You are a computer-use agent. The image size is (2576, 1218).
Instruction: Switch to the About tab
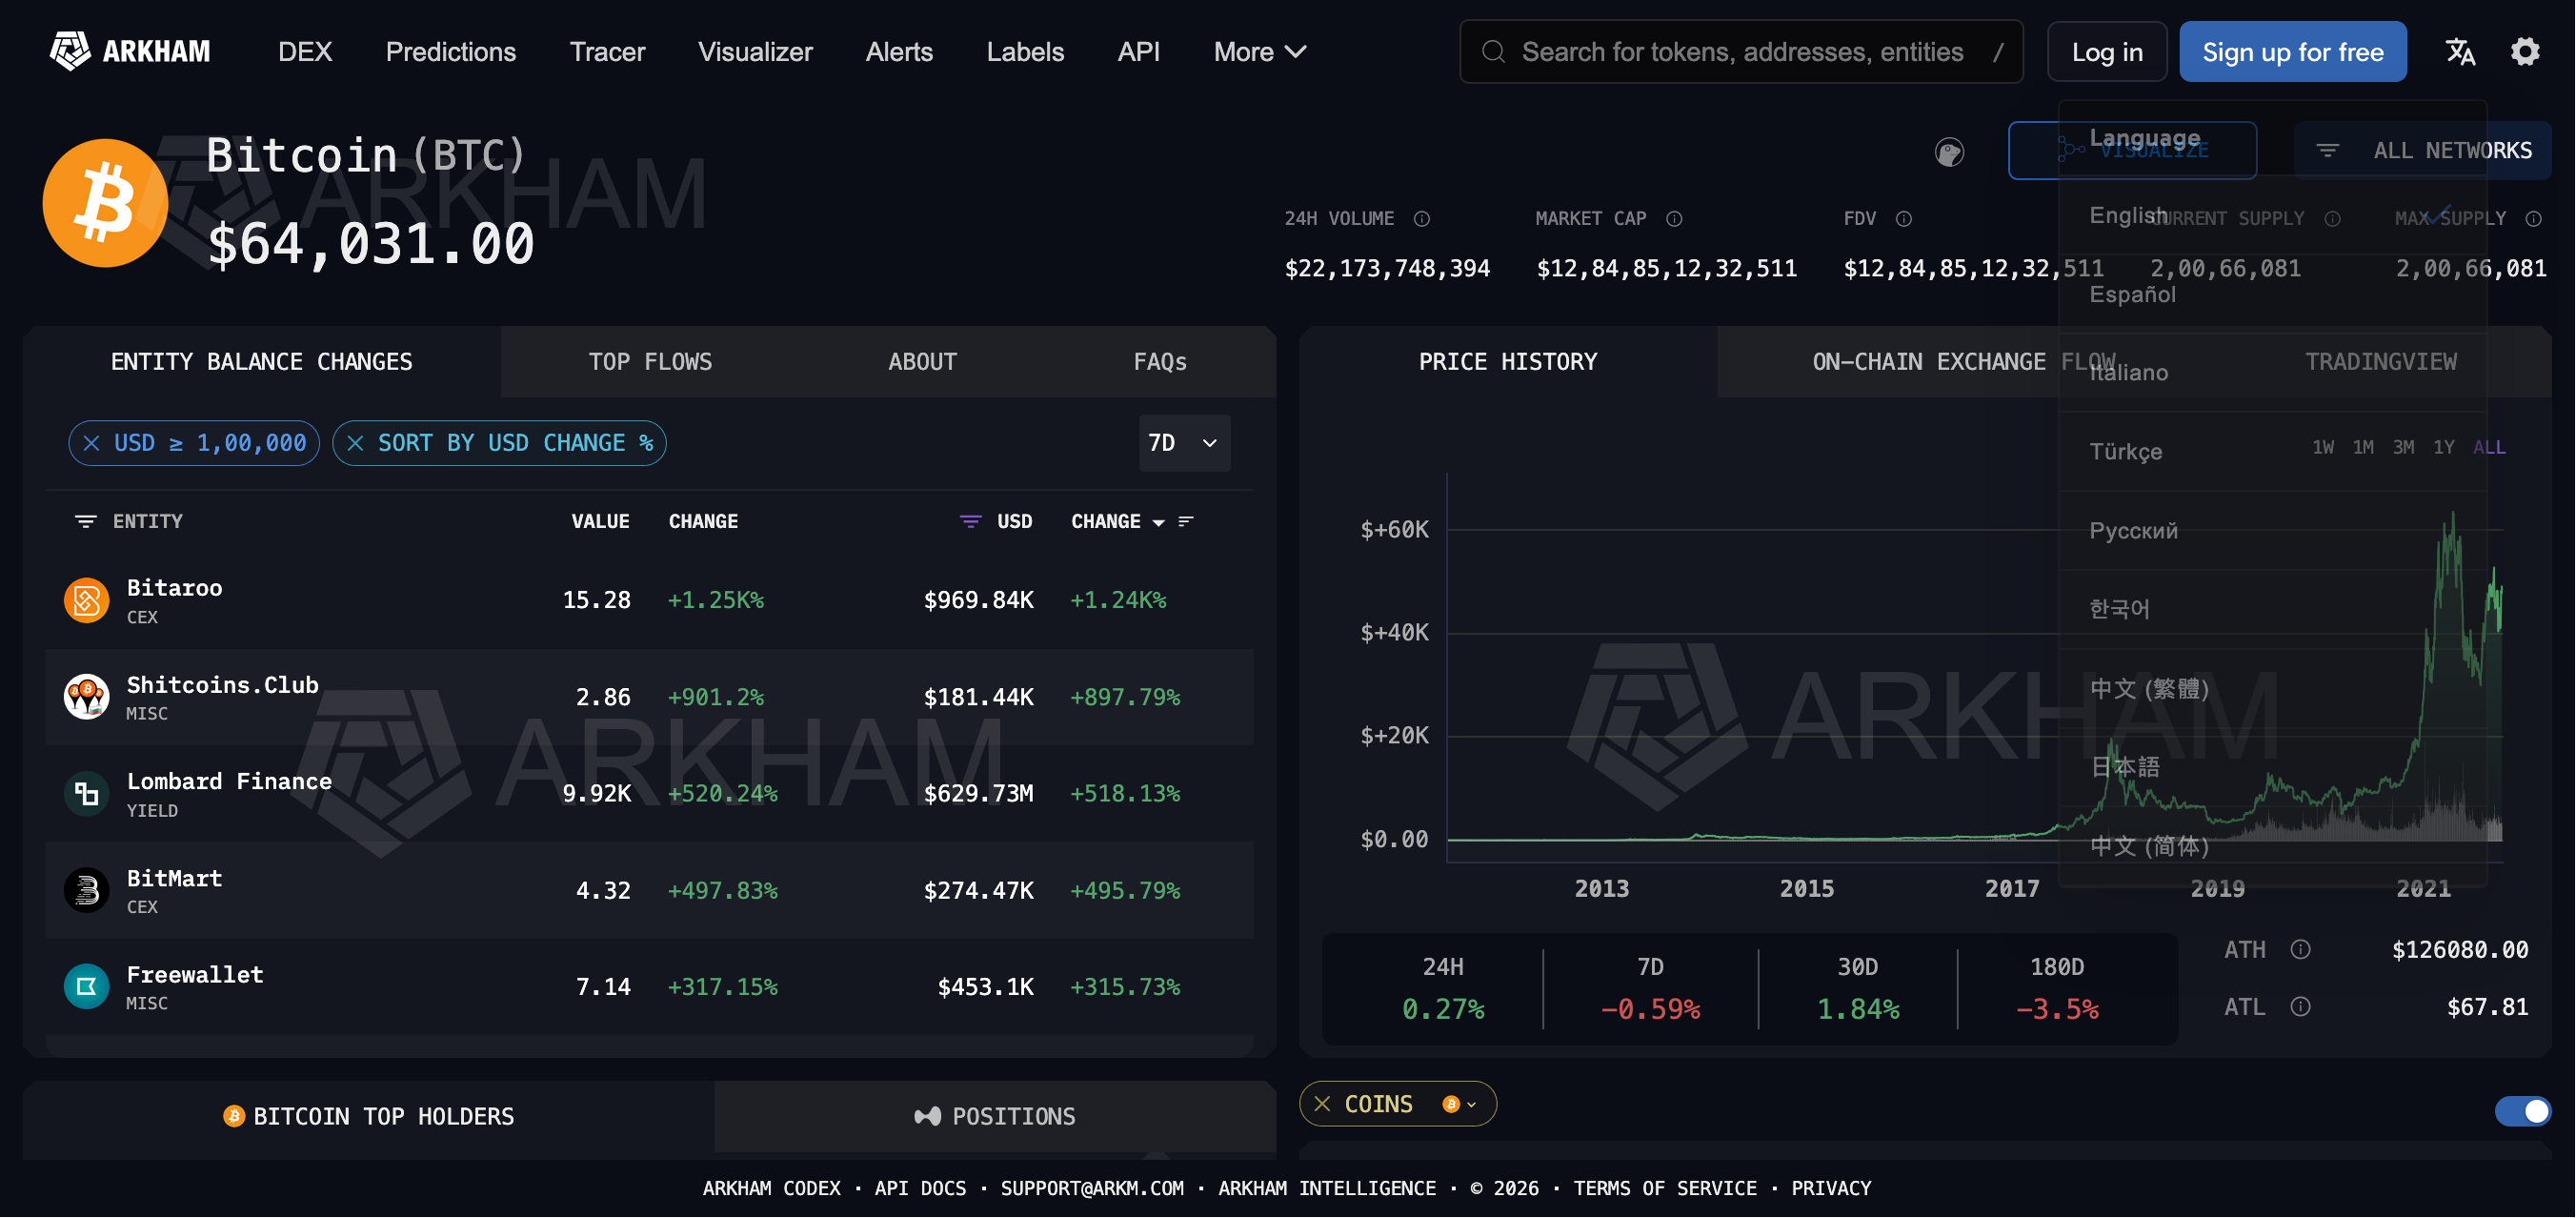922,362
